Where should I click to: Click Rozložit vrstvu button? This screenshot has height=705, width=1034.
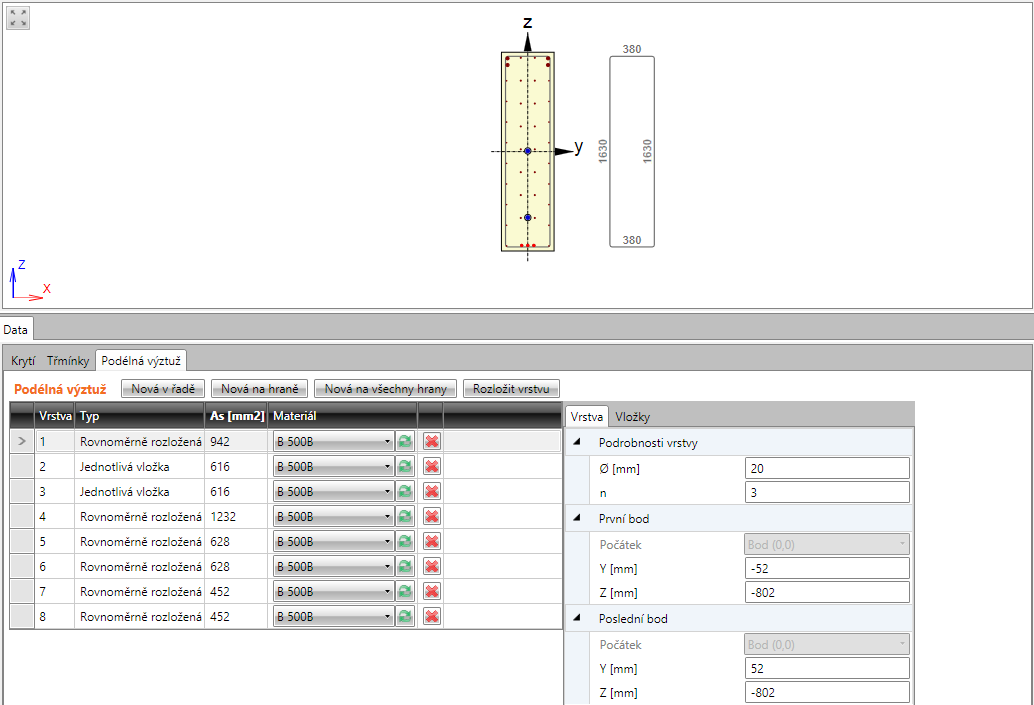tap(511, 388)
